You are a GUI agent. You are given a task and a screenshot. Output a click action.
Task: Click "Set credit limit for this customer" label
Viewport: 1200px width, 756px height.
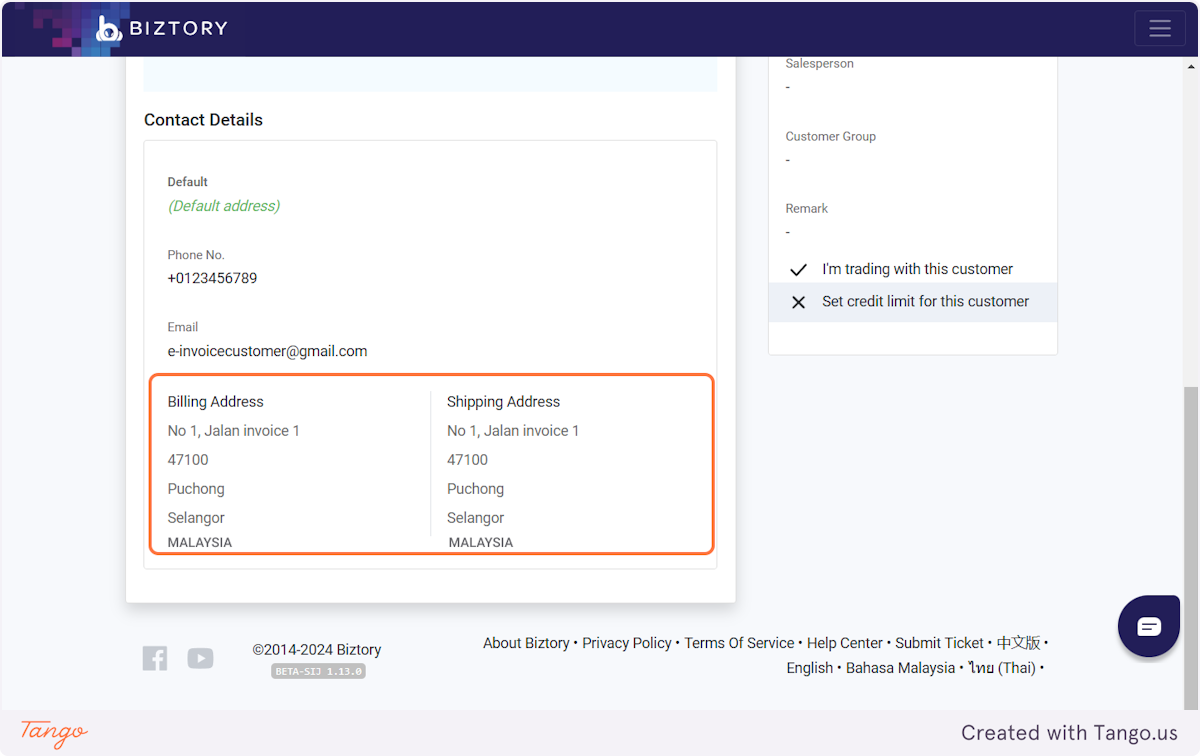click(925, 301)
